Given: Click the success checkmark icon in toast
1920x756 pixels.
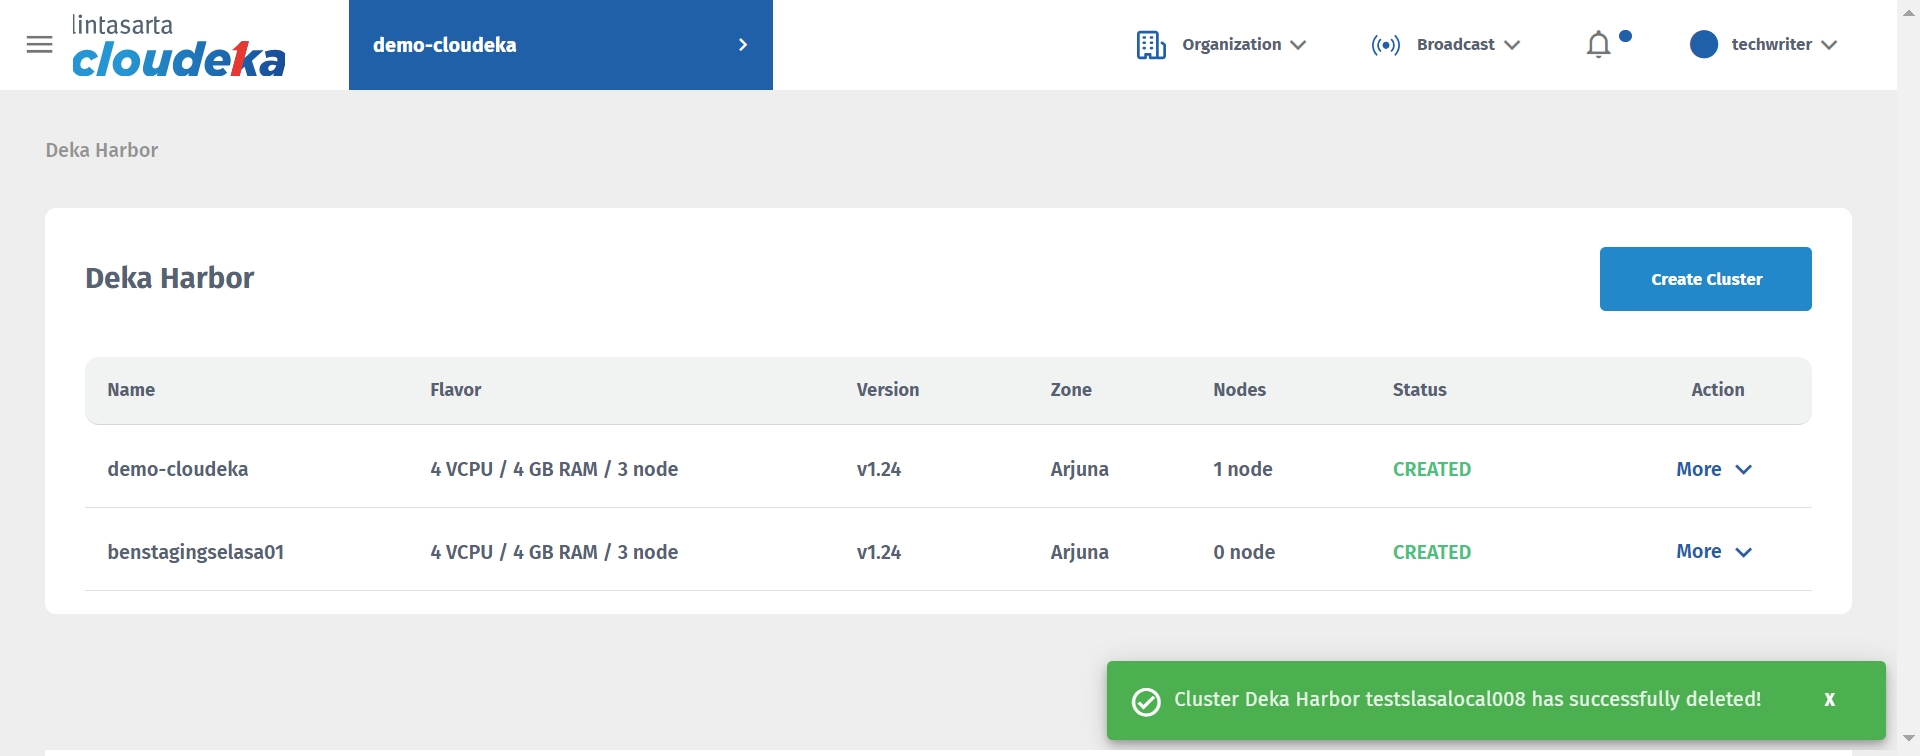Looking at the screenshot, I should click(1146, 702).
